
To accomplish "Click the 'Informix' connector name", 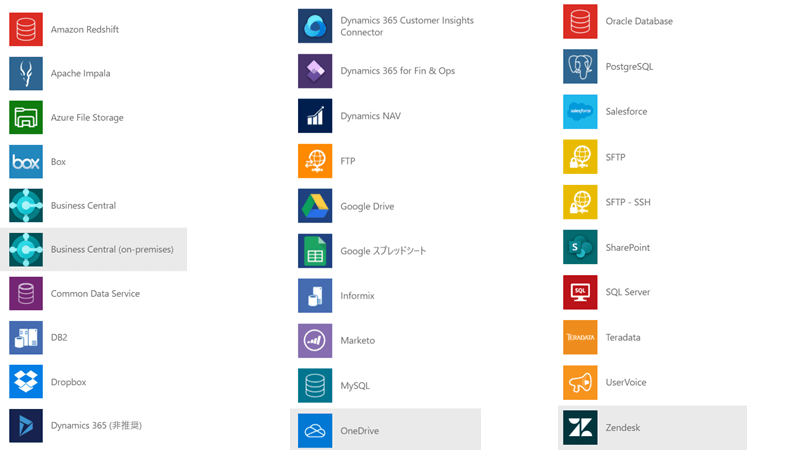I will [x=358, y=295].
